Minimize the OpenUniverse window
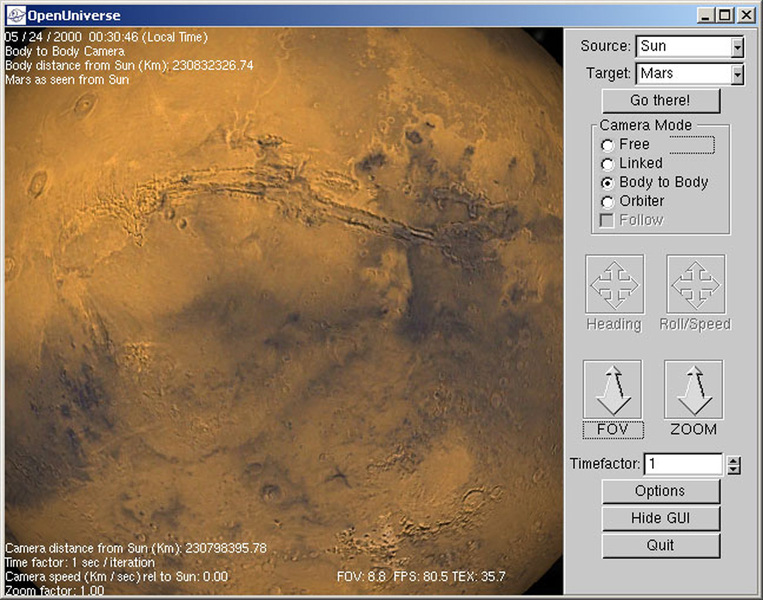 [x=706, y=16]
